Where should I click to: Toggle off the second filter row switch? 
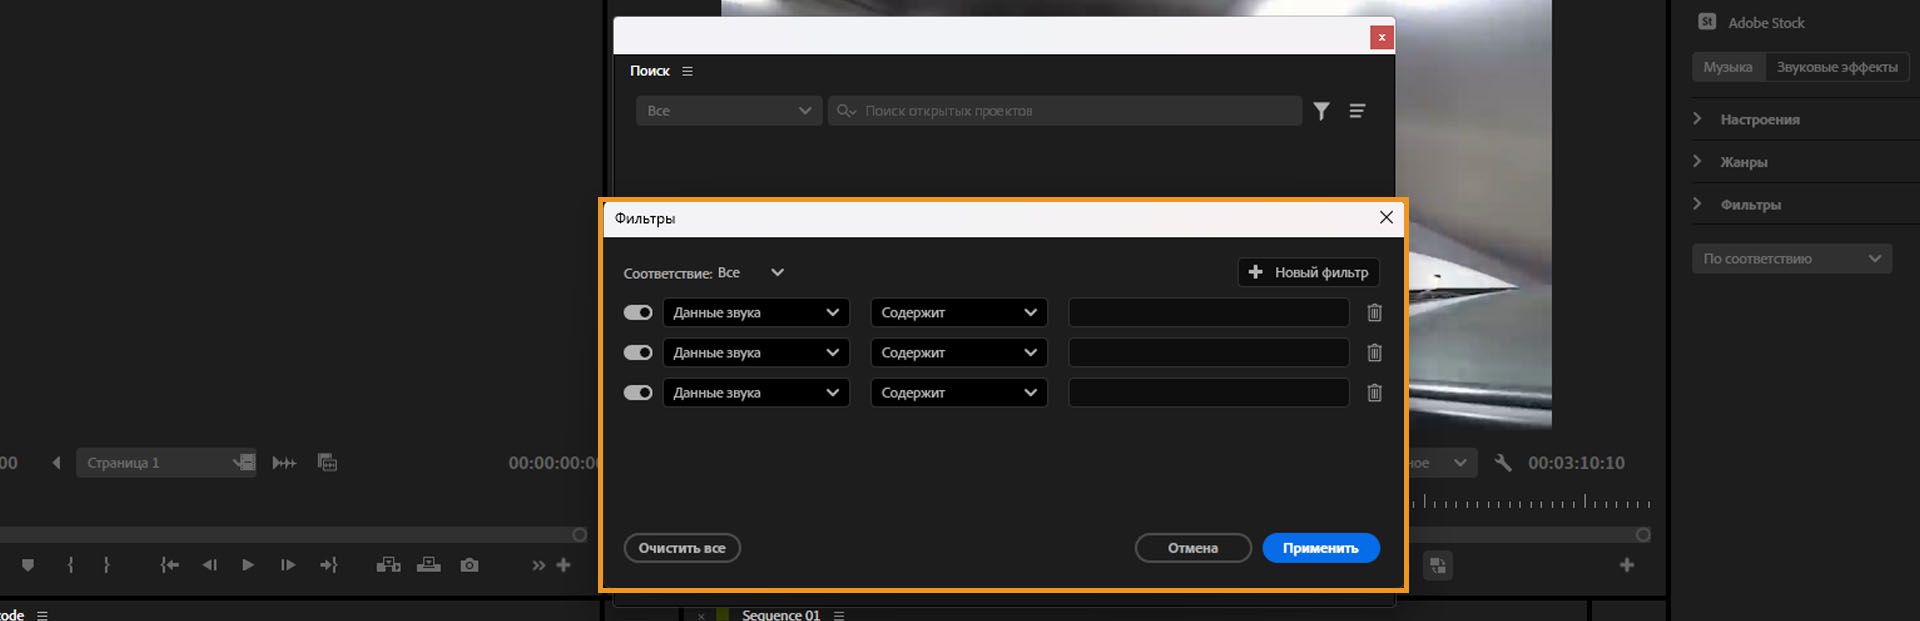pos(638,353)
